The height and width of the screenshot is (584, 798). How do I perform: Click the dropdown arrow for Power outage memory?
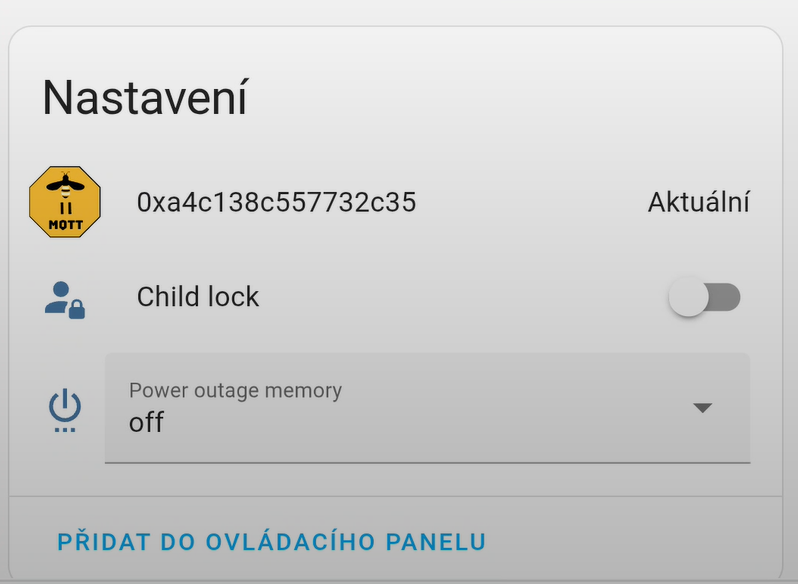click(702, 408)
